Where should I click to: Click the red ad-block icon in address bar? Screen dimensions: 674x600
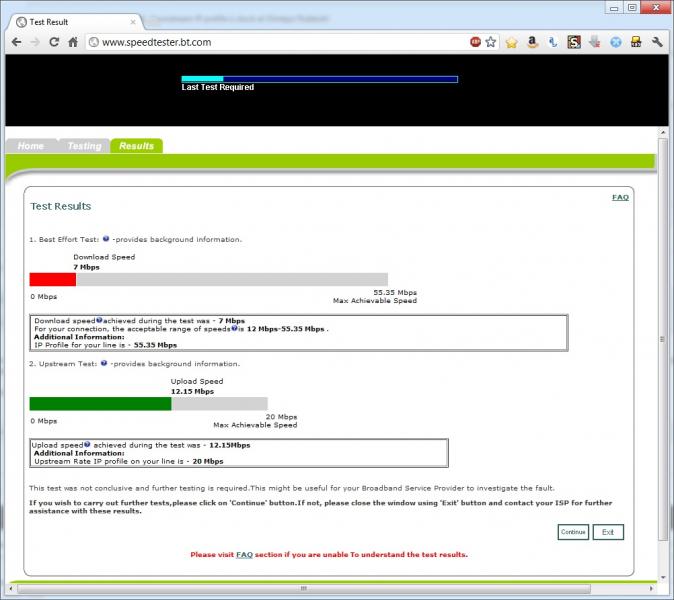475,42
